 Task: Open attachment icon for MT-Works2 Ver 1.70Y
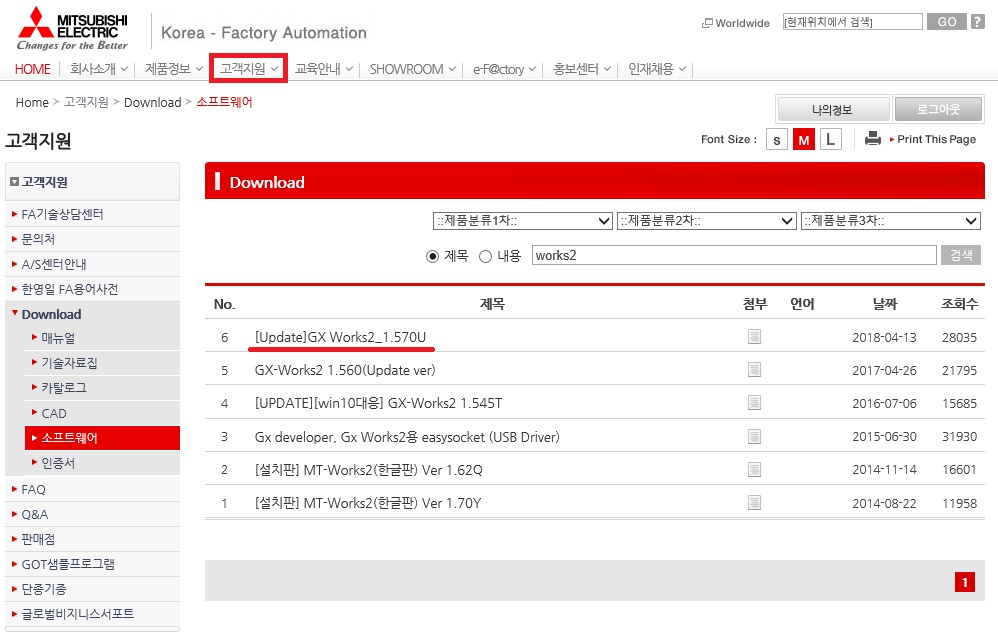coord(754,502)
